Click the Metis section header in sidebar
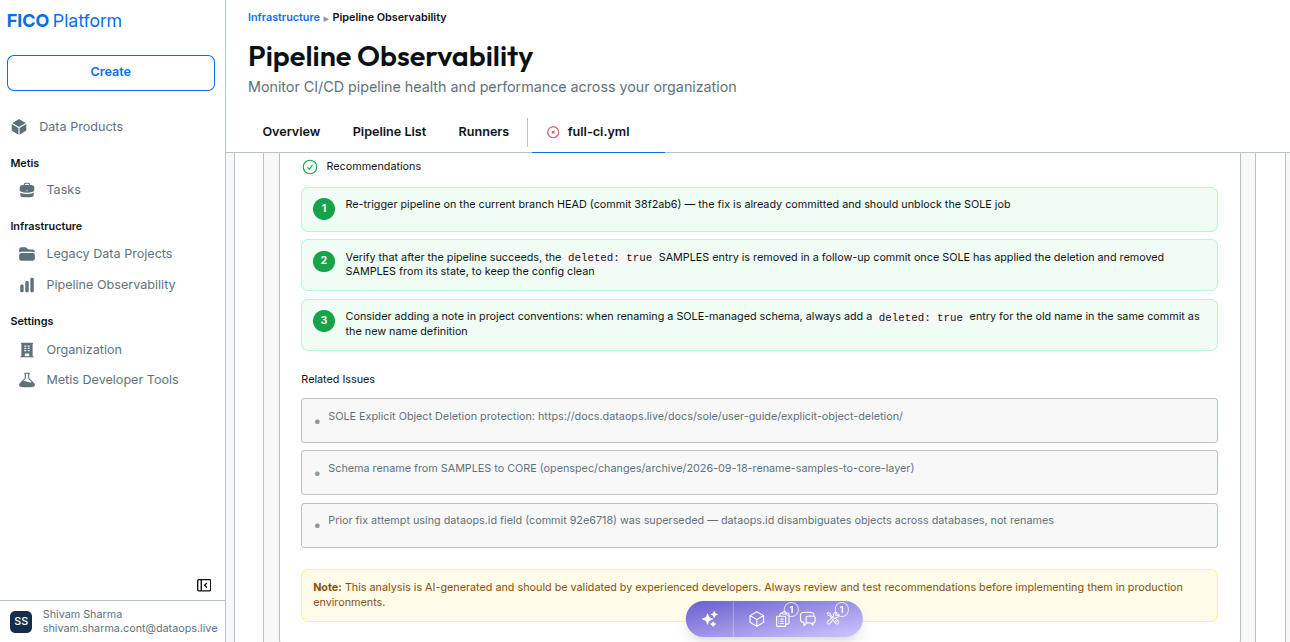 [25, 163]
